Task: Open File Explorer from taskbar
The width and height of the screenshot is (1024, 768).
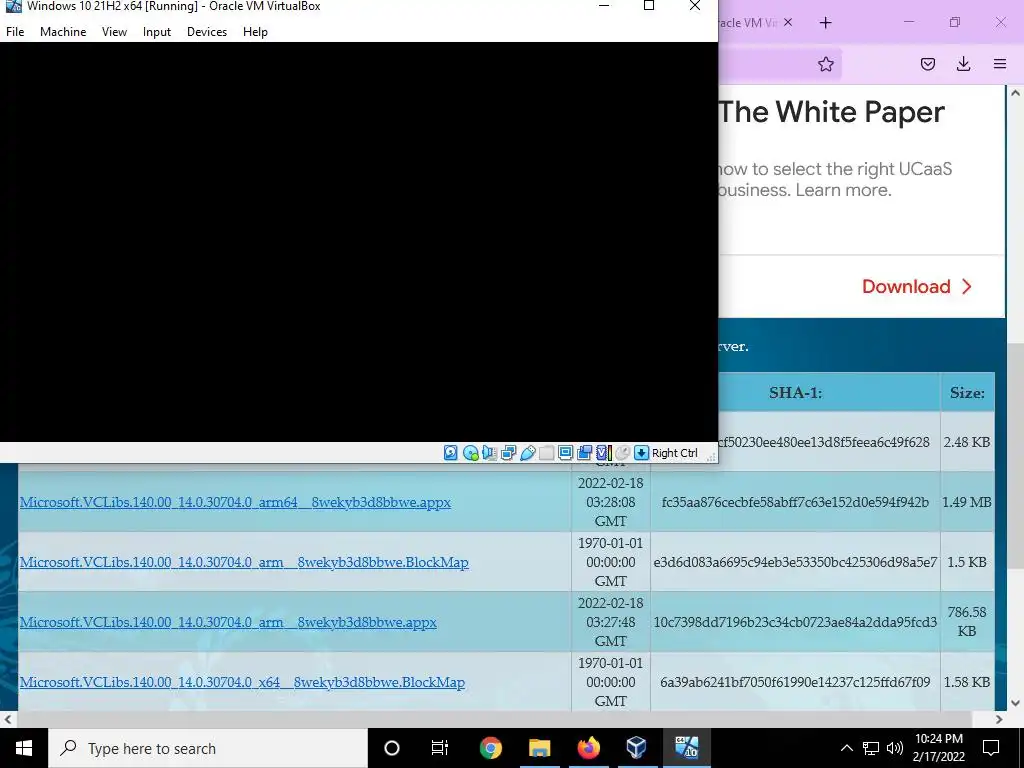Action: point(539,748)
